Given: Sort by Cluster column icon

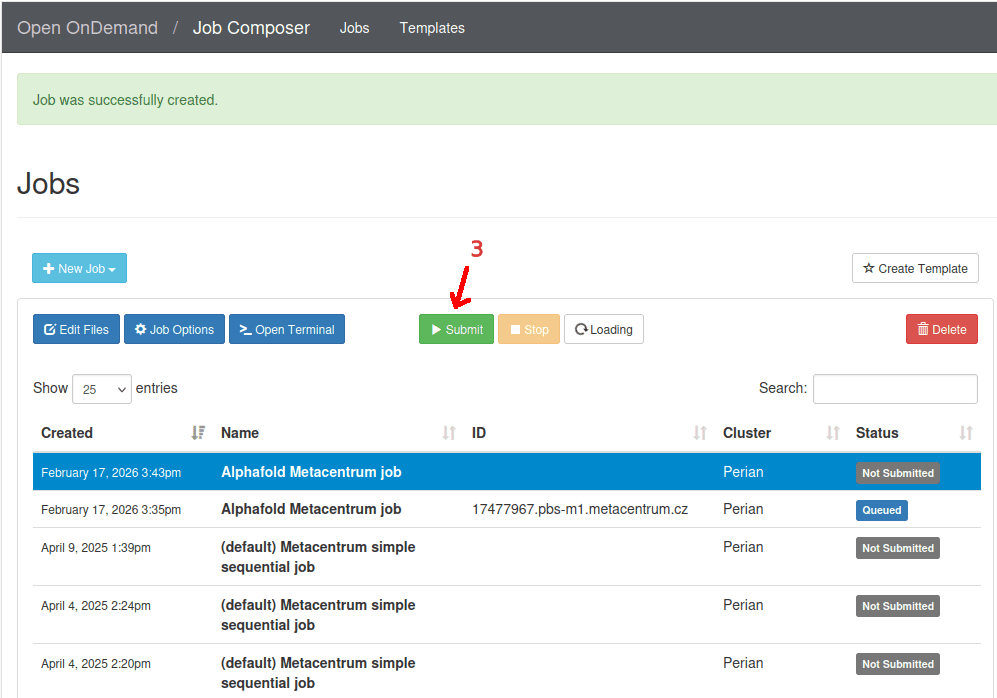Looking at the screenshot, I should [833, 433].
